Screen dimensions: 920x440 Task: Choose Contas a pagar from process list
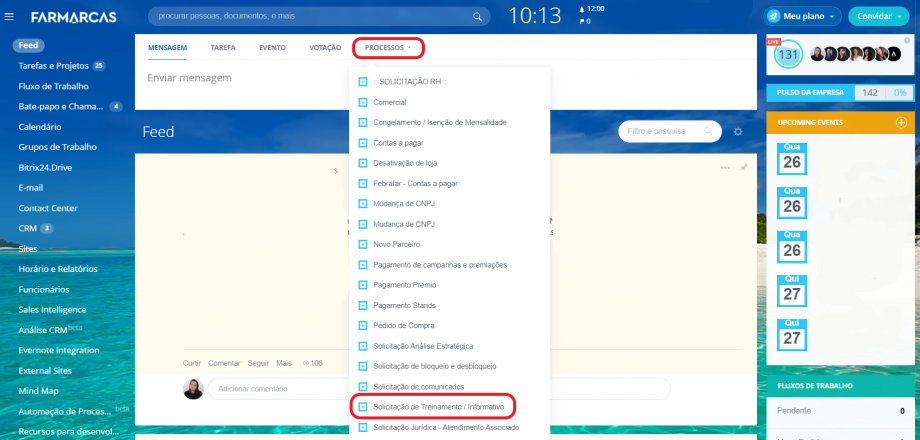pos(396,142)
